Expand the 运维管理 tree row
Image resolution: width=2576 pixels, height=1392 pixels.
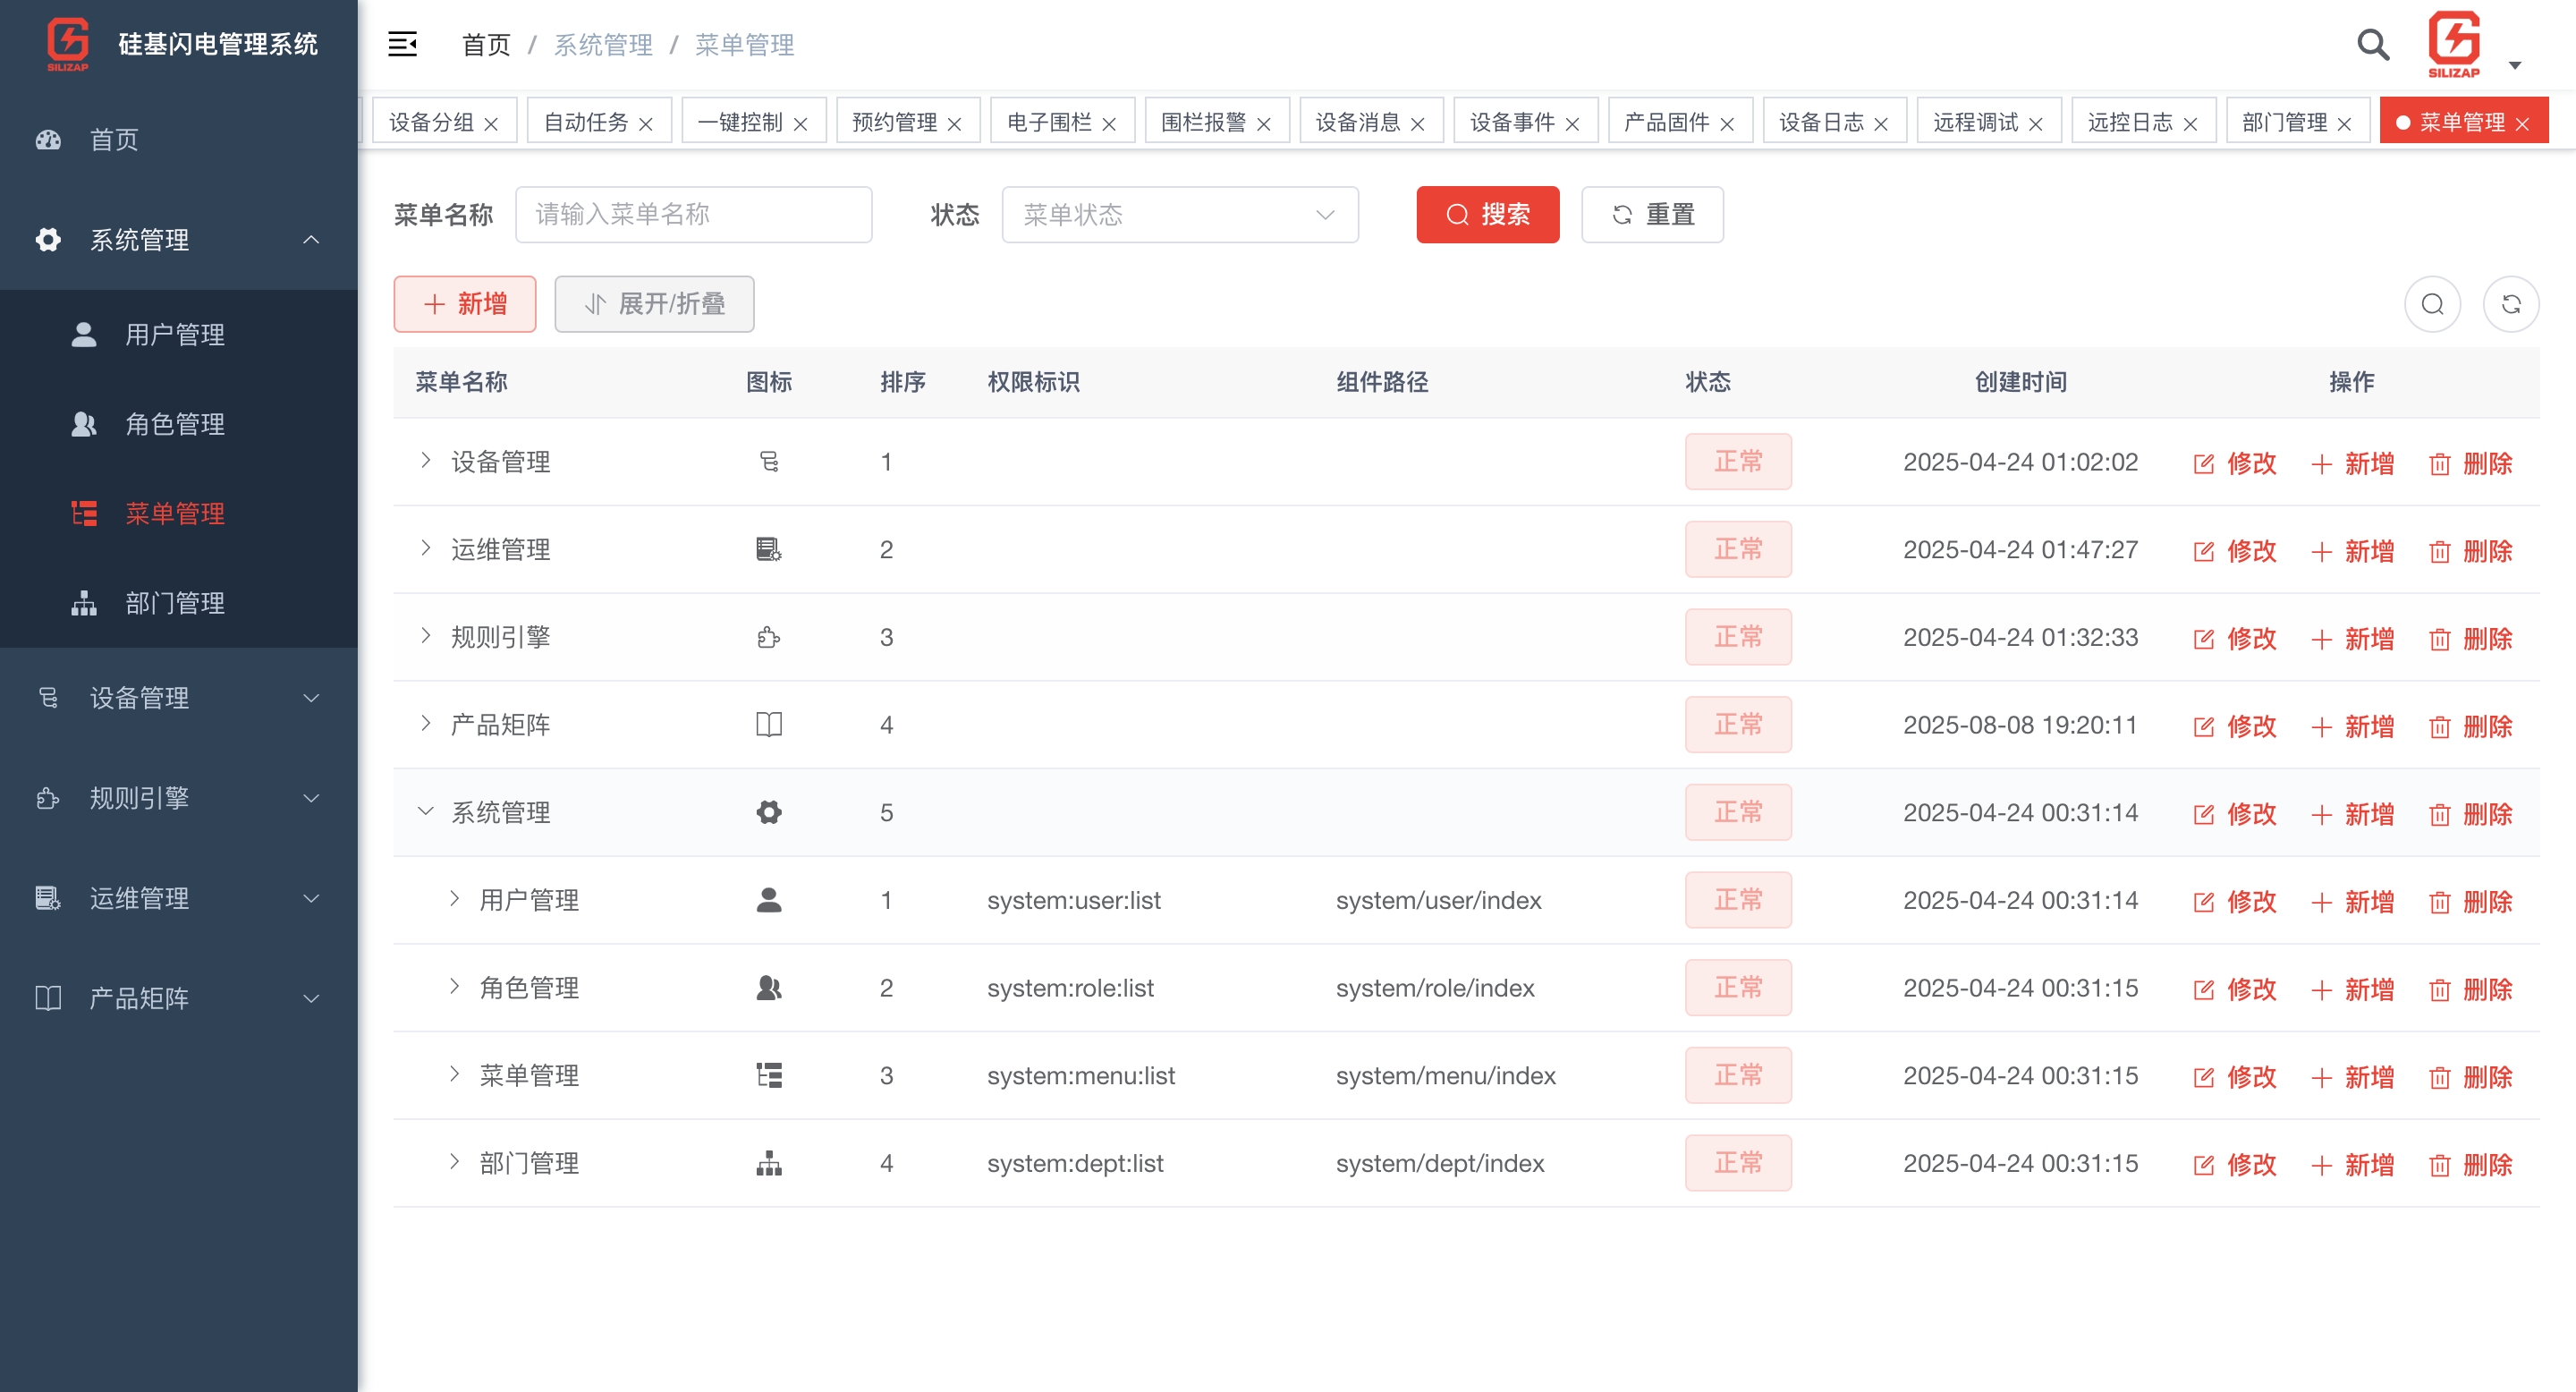pos(426,548)
